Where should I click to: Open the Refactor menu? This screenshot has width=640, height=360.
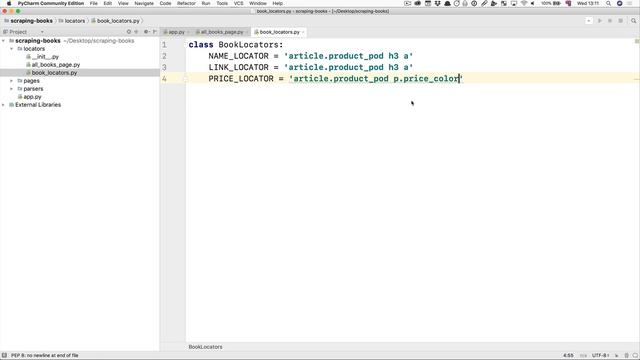[186, 3]
